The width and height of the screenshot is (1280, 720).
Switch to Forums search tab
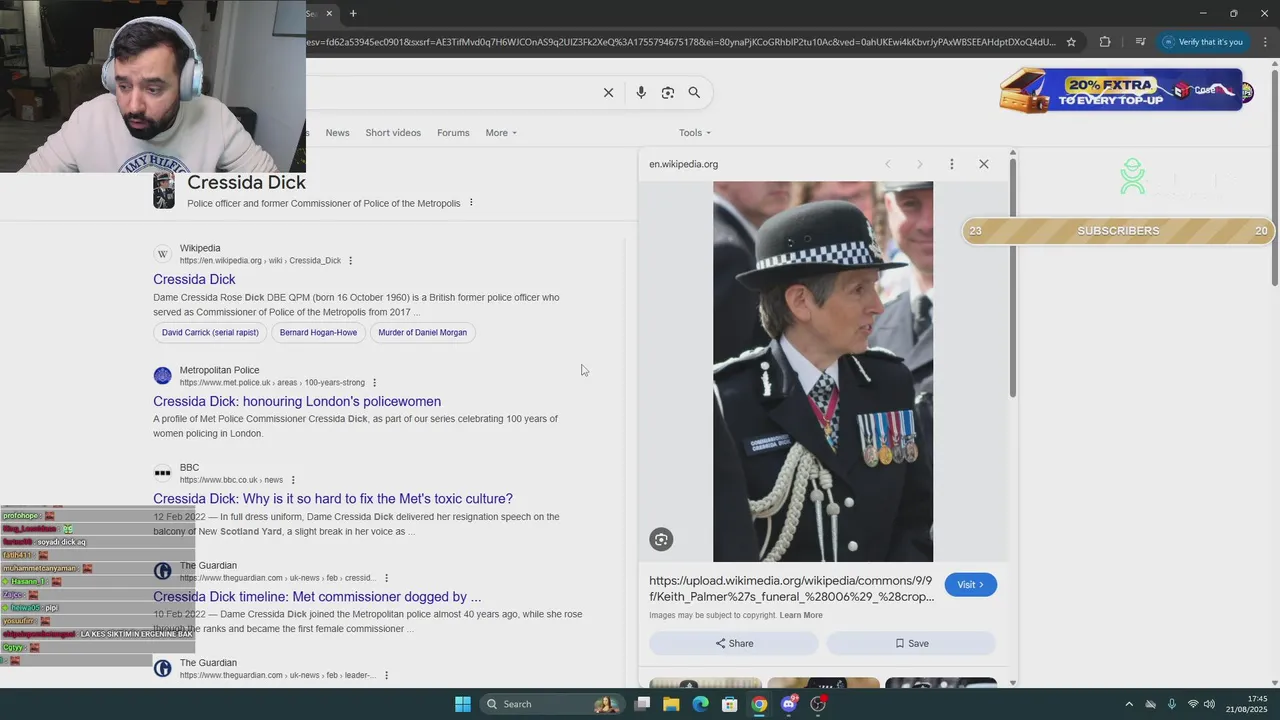(453, 133)
